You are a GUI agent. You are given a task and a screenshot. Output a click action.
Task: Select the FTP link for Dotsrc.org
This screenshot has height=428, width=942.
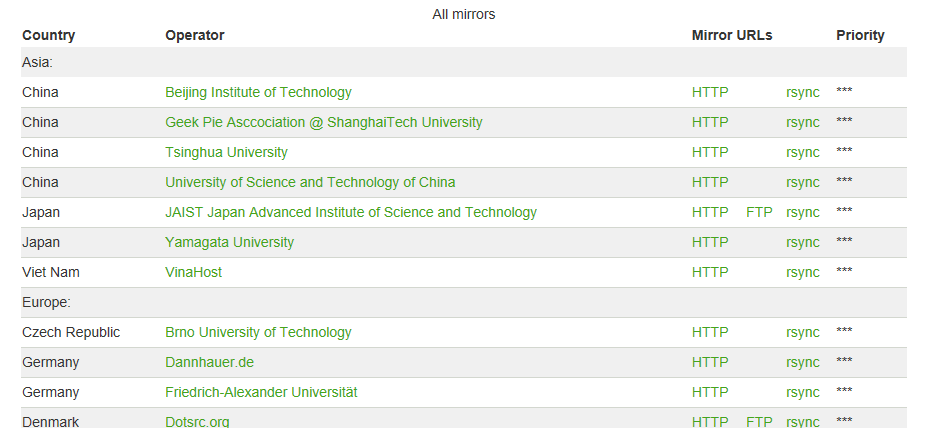759,422
